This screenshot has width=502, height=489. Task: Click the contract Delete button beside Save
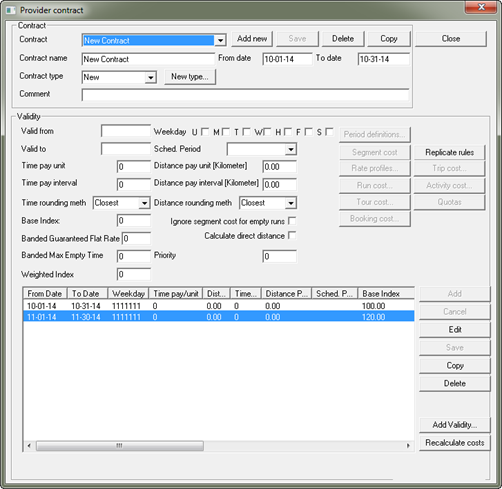click(343, 39)
